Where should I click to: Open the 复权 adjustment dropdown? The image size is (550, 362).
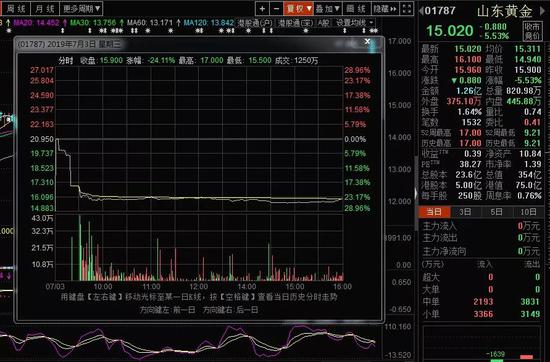[x=299, y=9]
